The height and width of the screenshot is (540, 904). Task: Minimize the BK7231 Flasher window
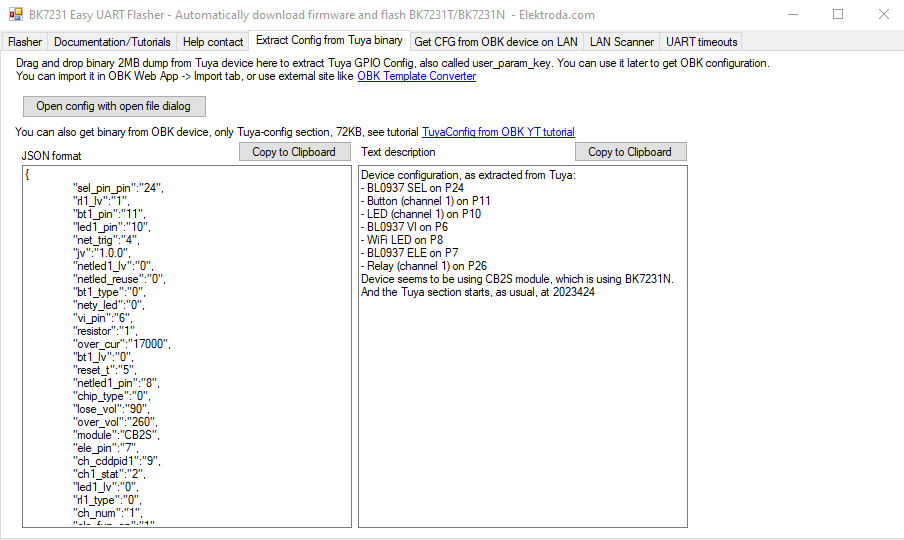coord(793,14)
